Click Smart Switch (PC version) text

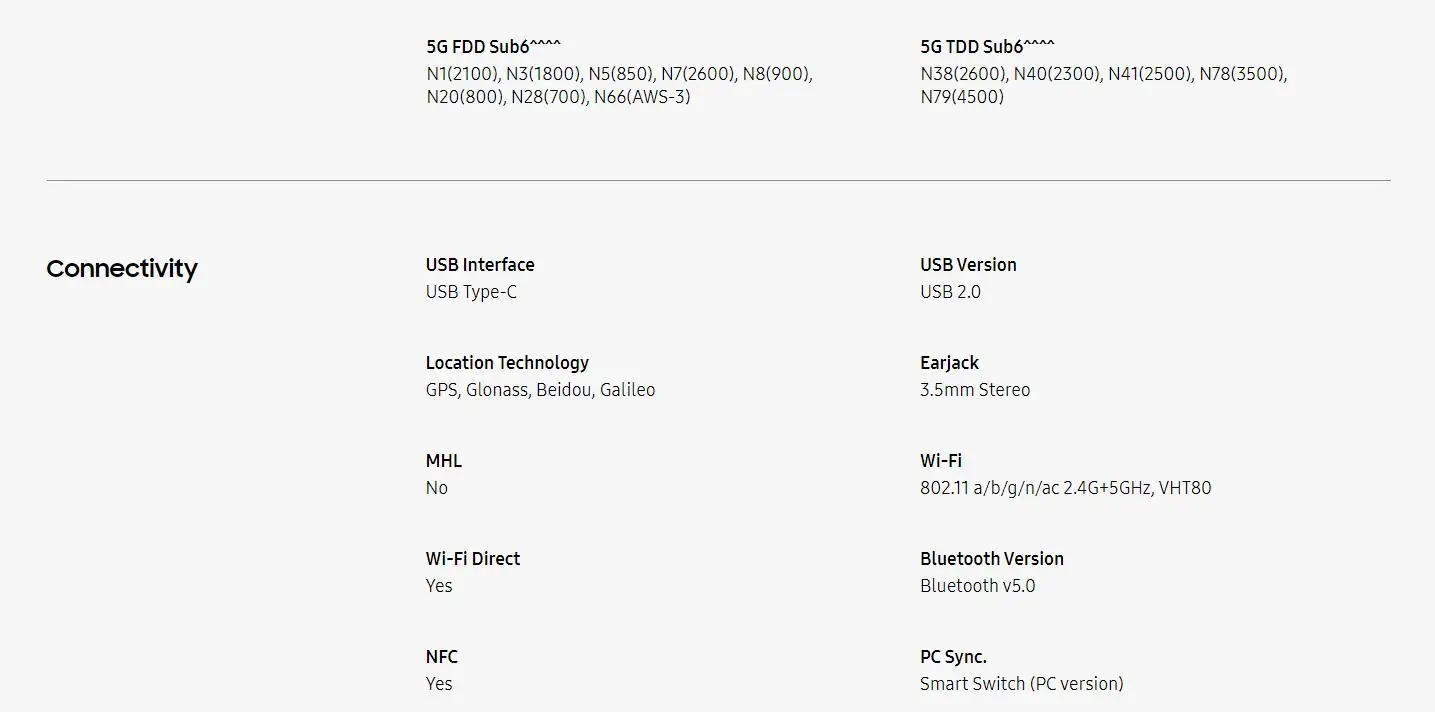point(1022,684)
